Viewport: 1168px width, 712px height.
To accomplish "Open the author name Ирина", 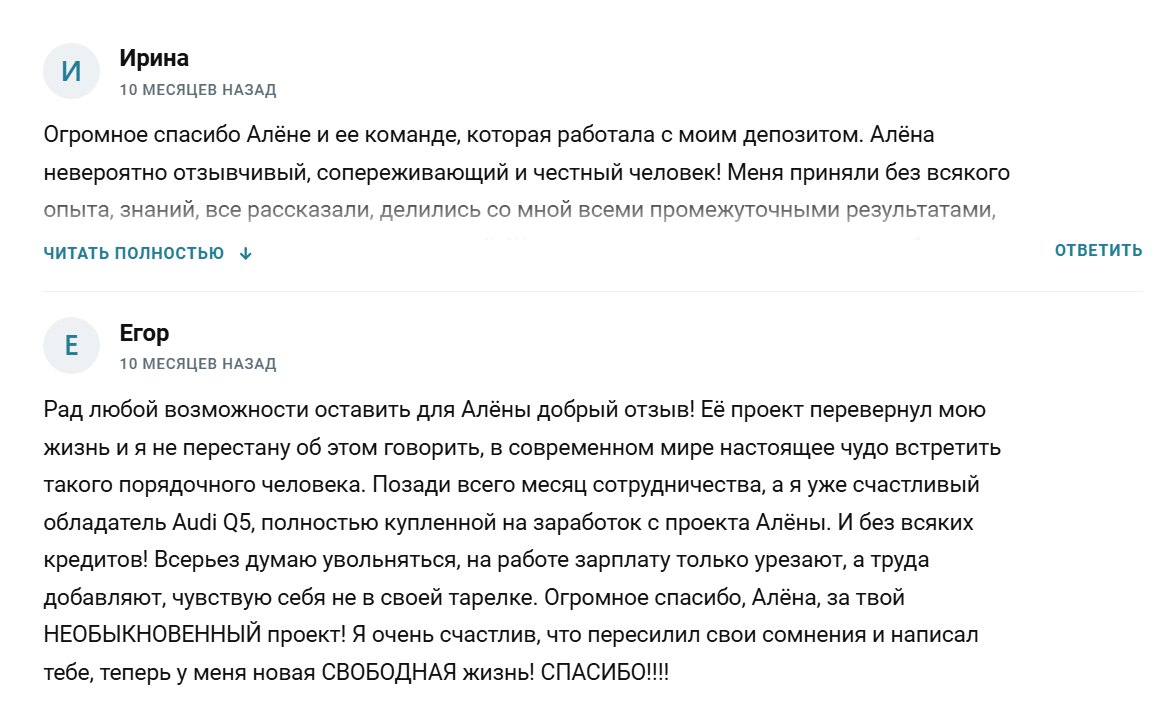I will 154,58.
